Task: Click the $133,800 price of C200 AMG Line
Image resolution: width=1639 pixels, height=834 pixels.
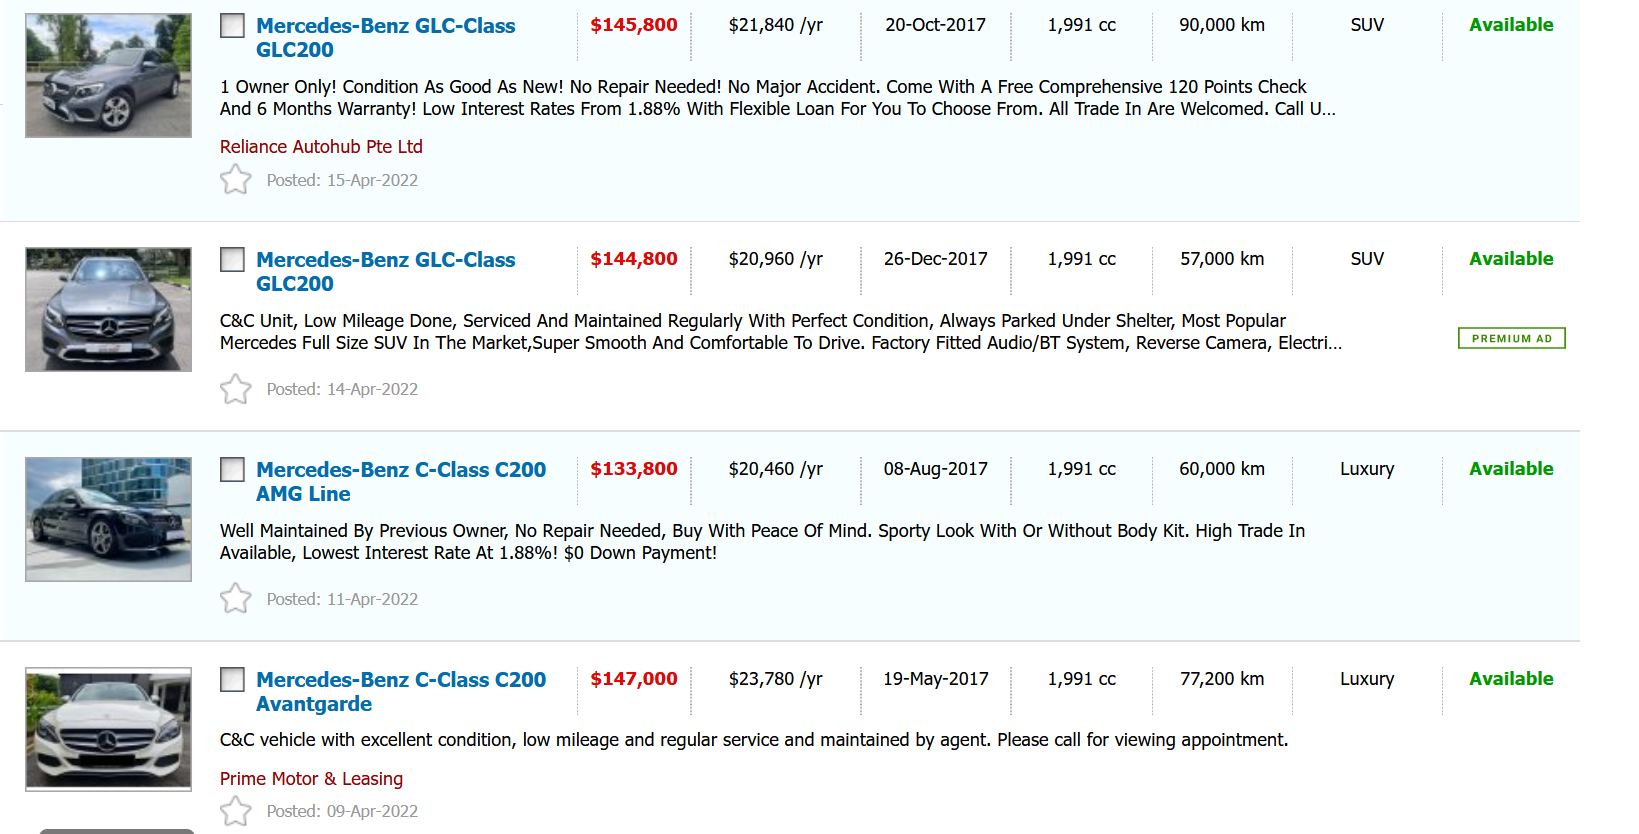Action: 633,469
